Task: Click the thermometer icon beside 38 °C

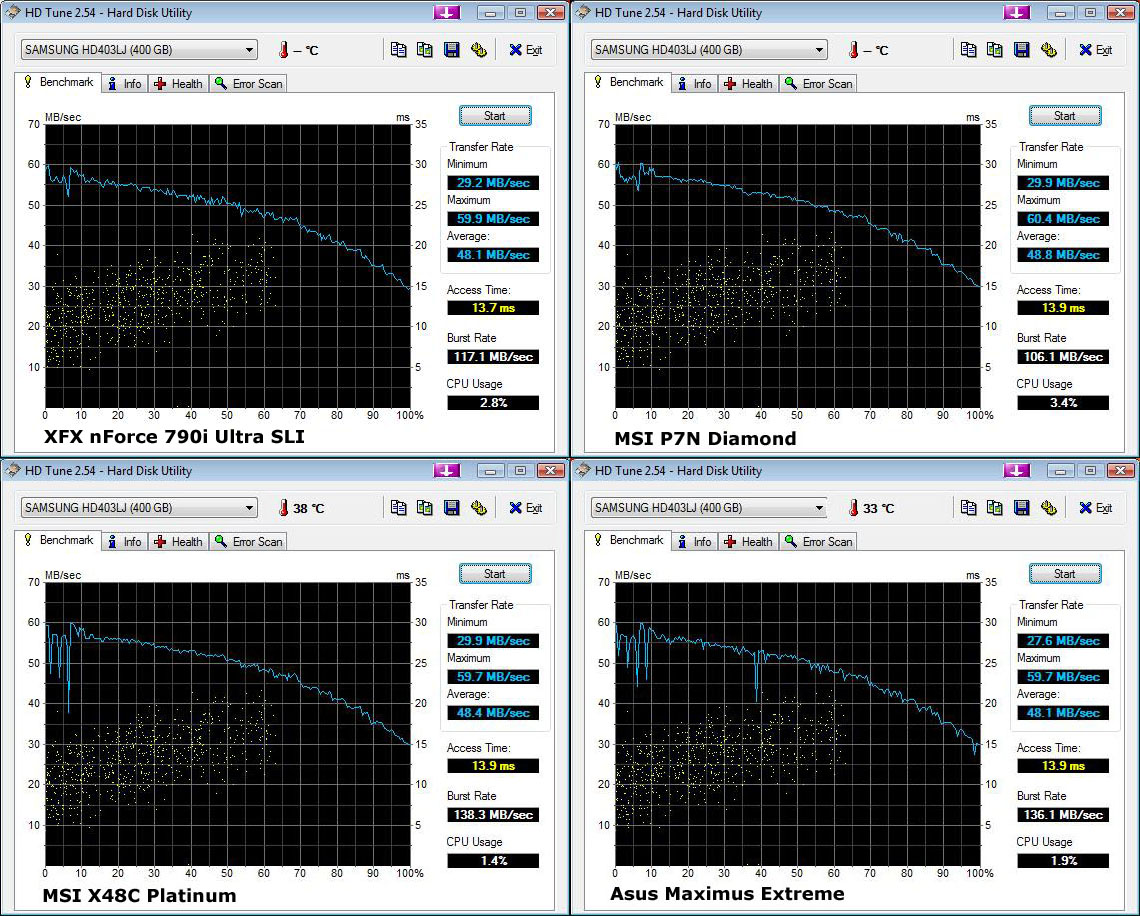Action: [284, 507]
